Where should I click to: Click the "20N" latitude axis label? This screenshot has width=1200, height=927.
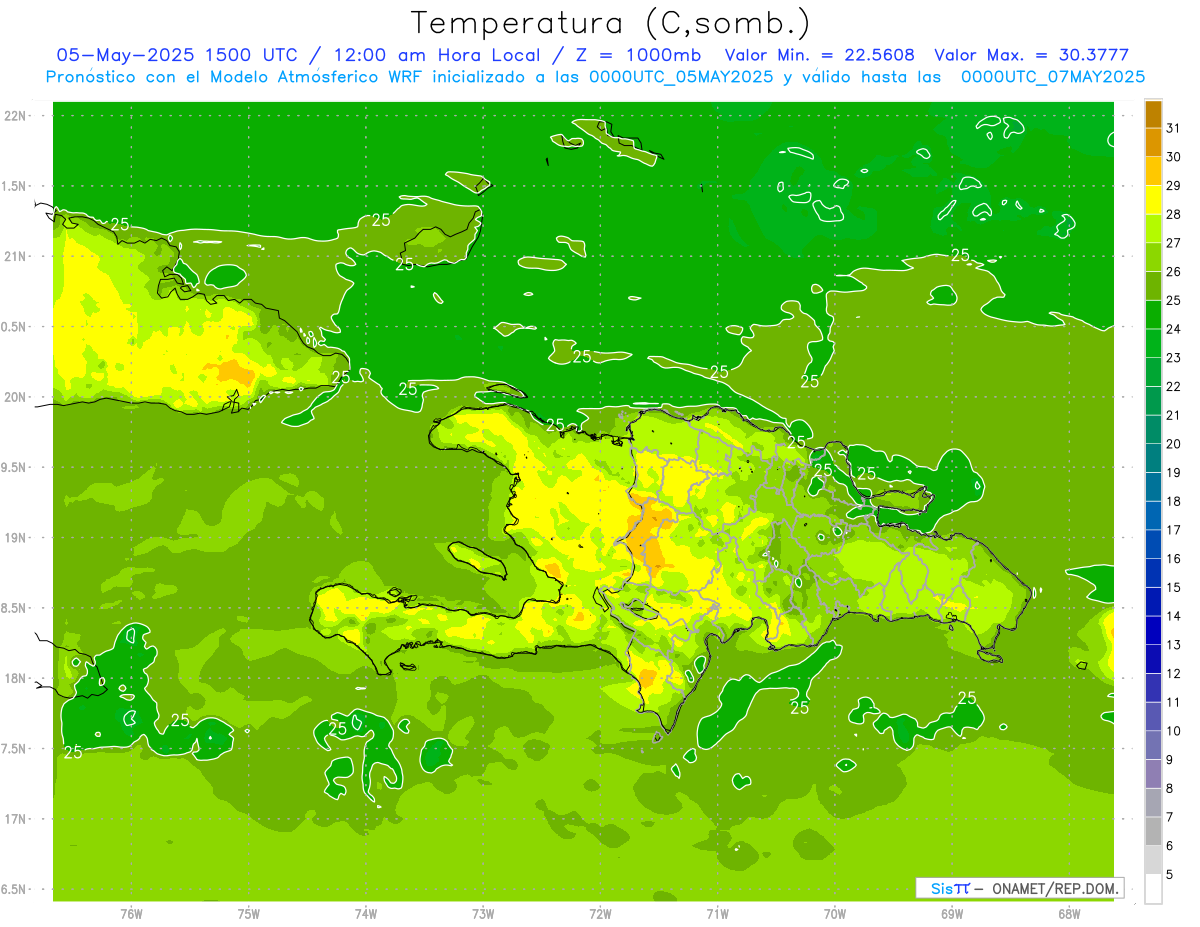(x=17, y=397)
